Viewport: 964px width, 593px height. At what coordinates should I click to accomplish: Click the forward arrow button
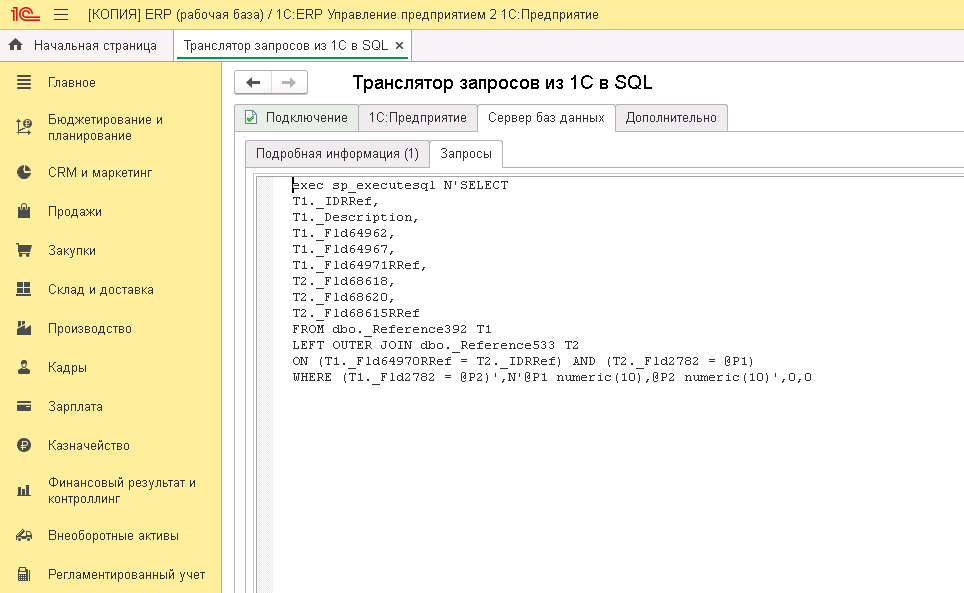pos(289,82)
